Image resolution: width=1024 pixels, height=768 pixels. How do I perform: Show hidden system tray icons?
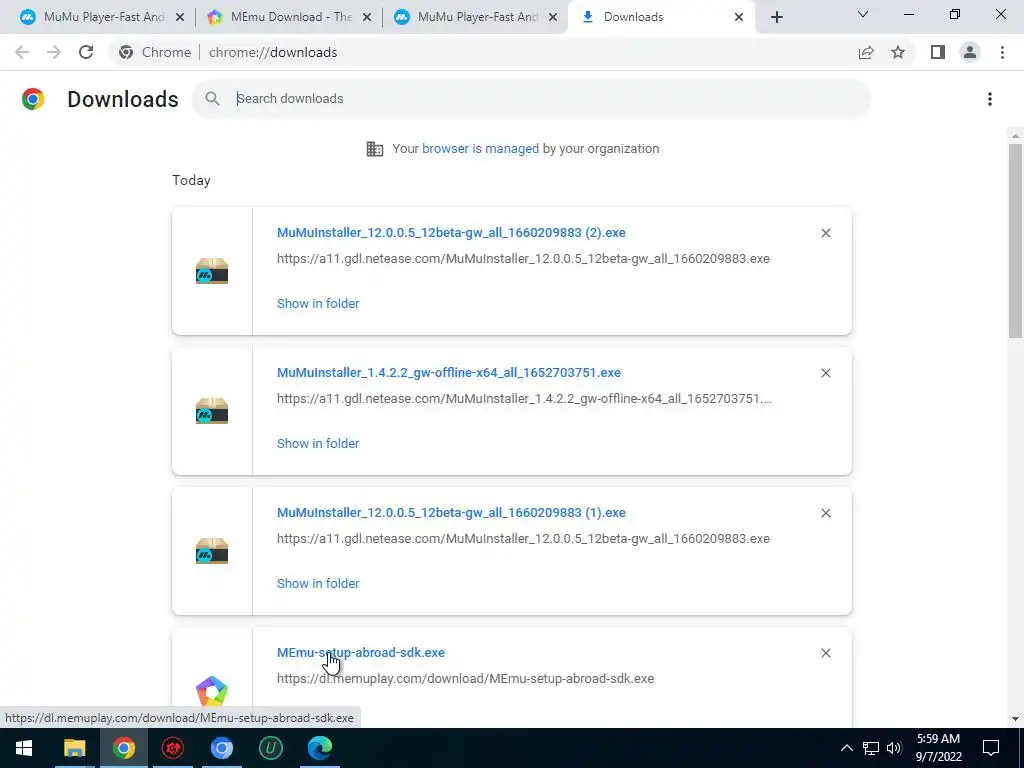tap(846, 748)
